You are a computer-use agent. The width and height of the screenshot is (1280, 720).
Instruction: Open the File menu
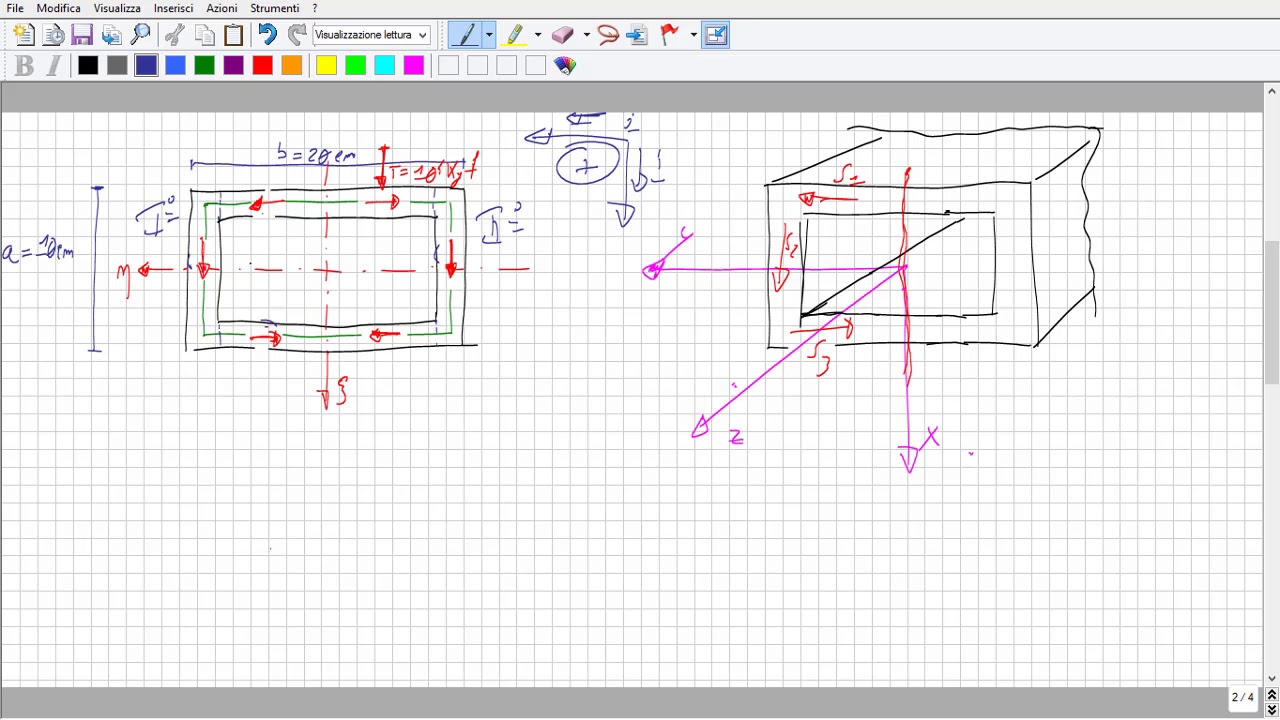tap(15, 8)
